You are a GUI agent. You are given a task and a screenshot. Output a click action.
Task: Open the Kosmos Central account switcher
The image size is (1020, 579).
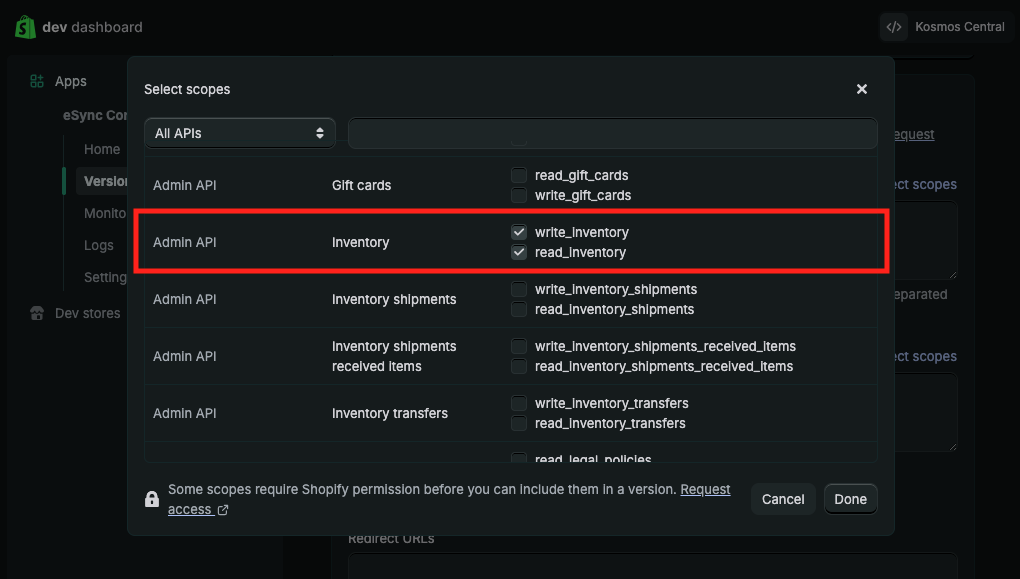(x=944, y=27)
